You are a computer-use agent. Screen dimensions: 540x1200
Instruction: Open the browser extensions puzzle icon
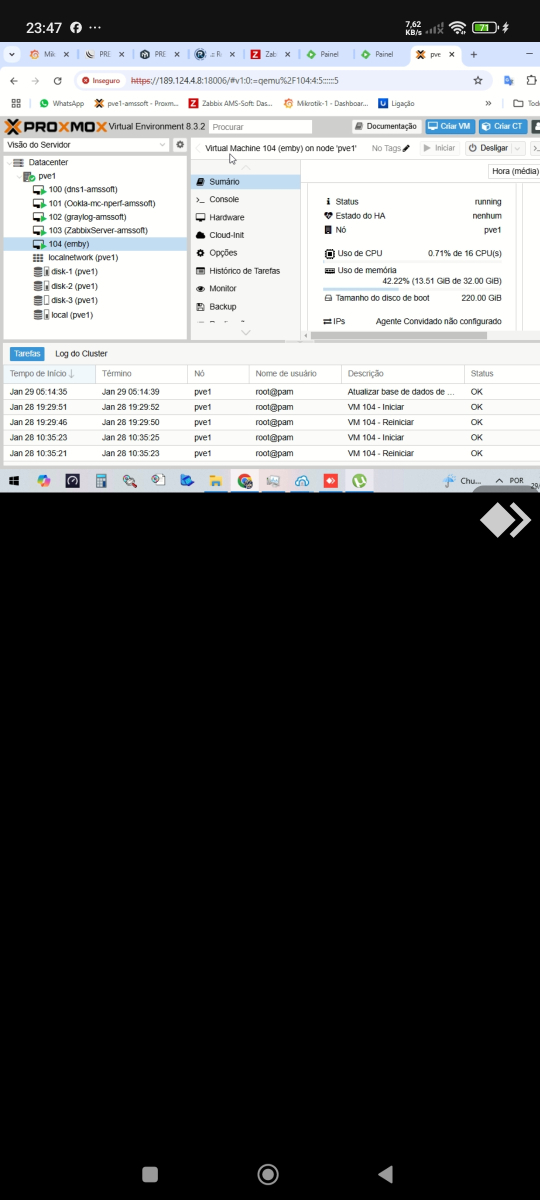tap(533, 80)
